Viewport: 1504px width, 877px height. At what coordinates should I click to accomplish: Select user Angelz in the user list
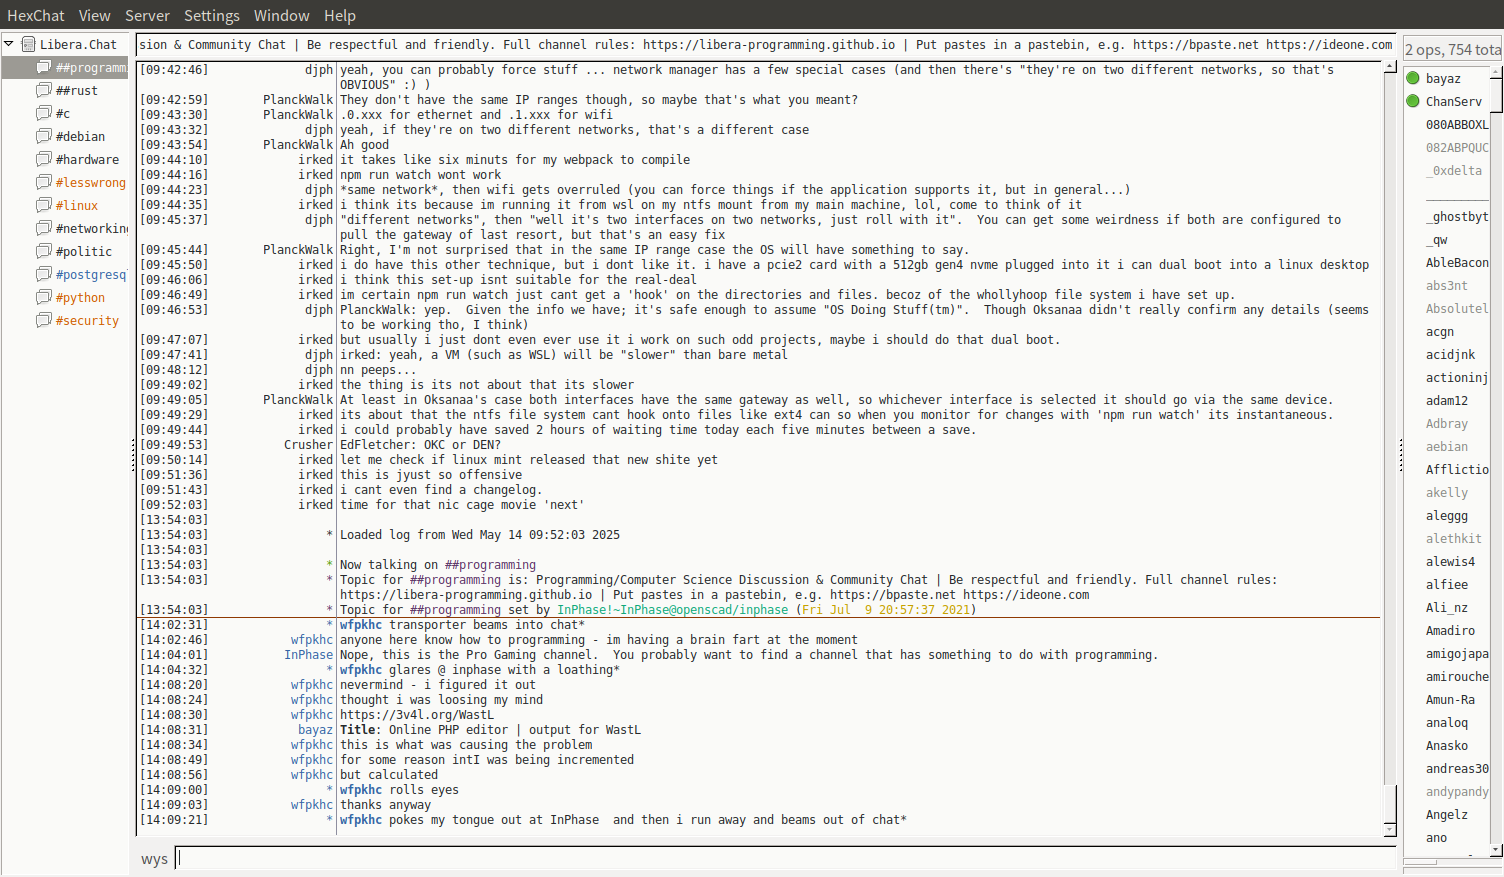[1447, 814]
